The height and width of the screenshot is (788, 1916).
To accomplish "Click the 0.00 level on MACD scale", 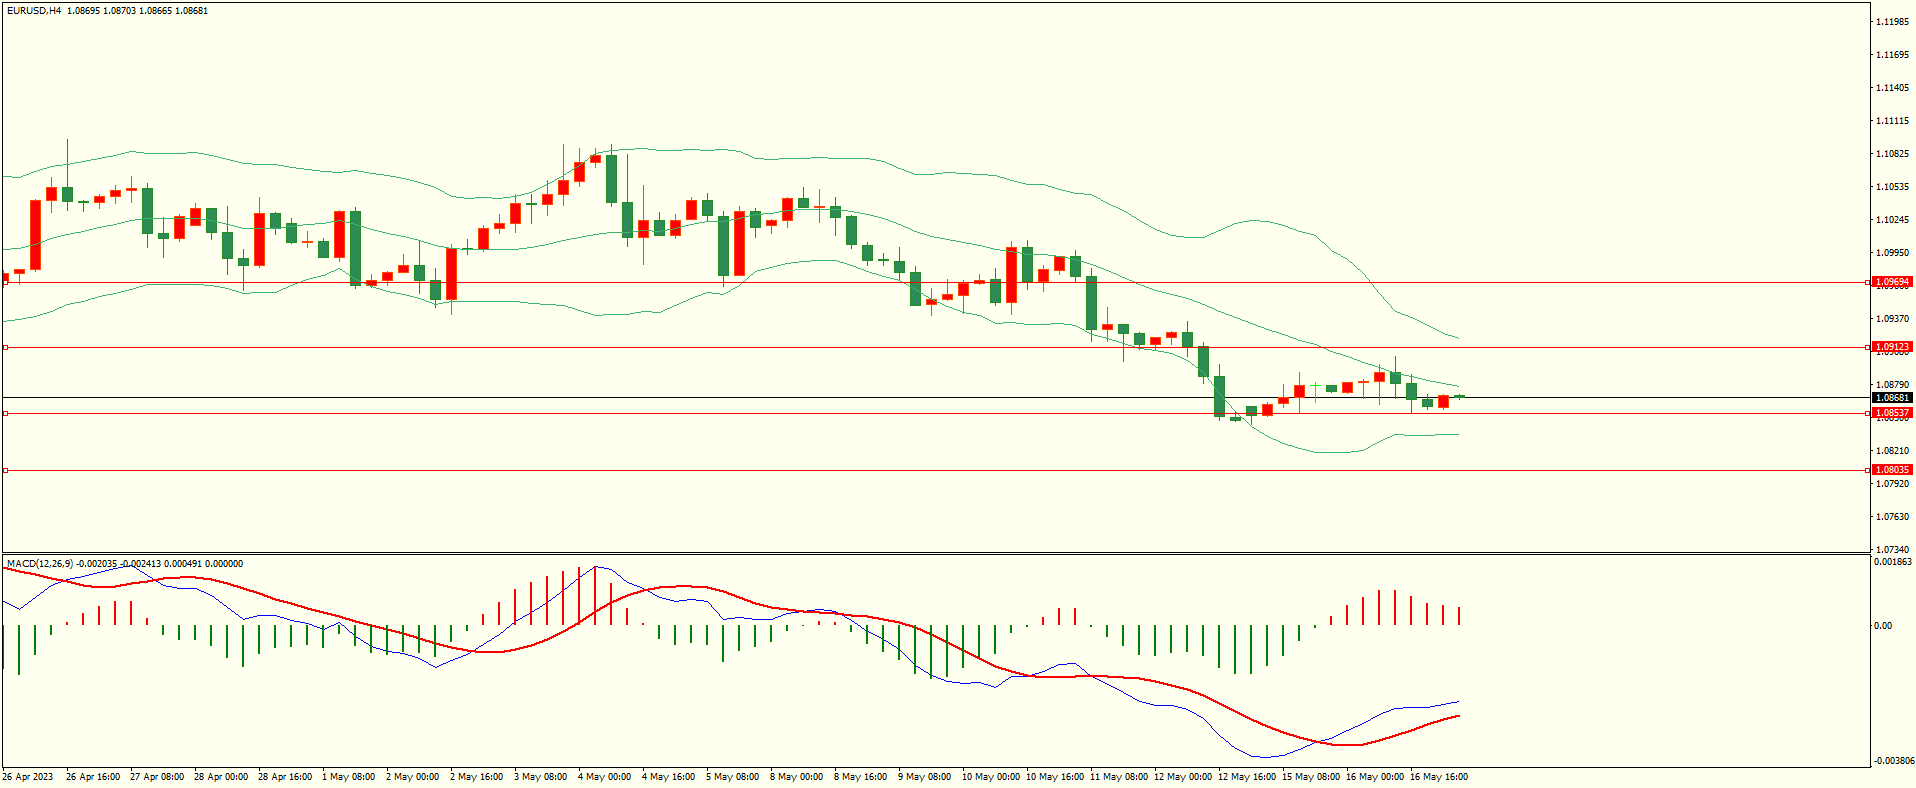I will (x=1883, y=626).
